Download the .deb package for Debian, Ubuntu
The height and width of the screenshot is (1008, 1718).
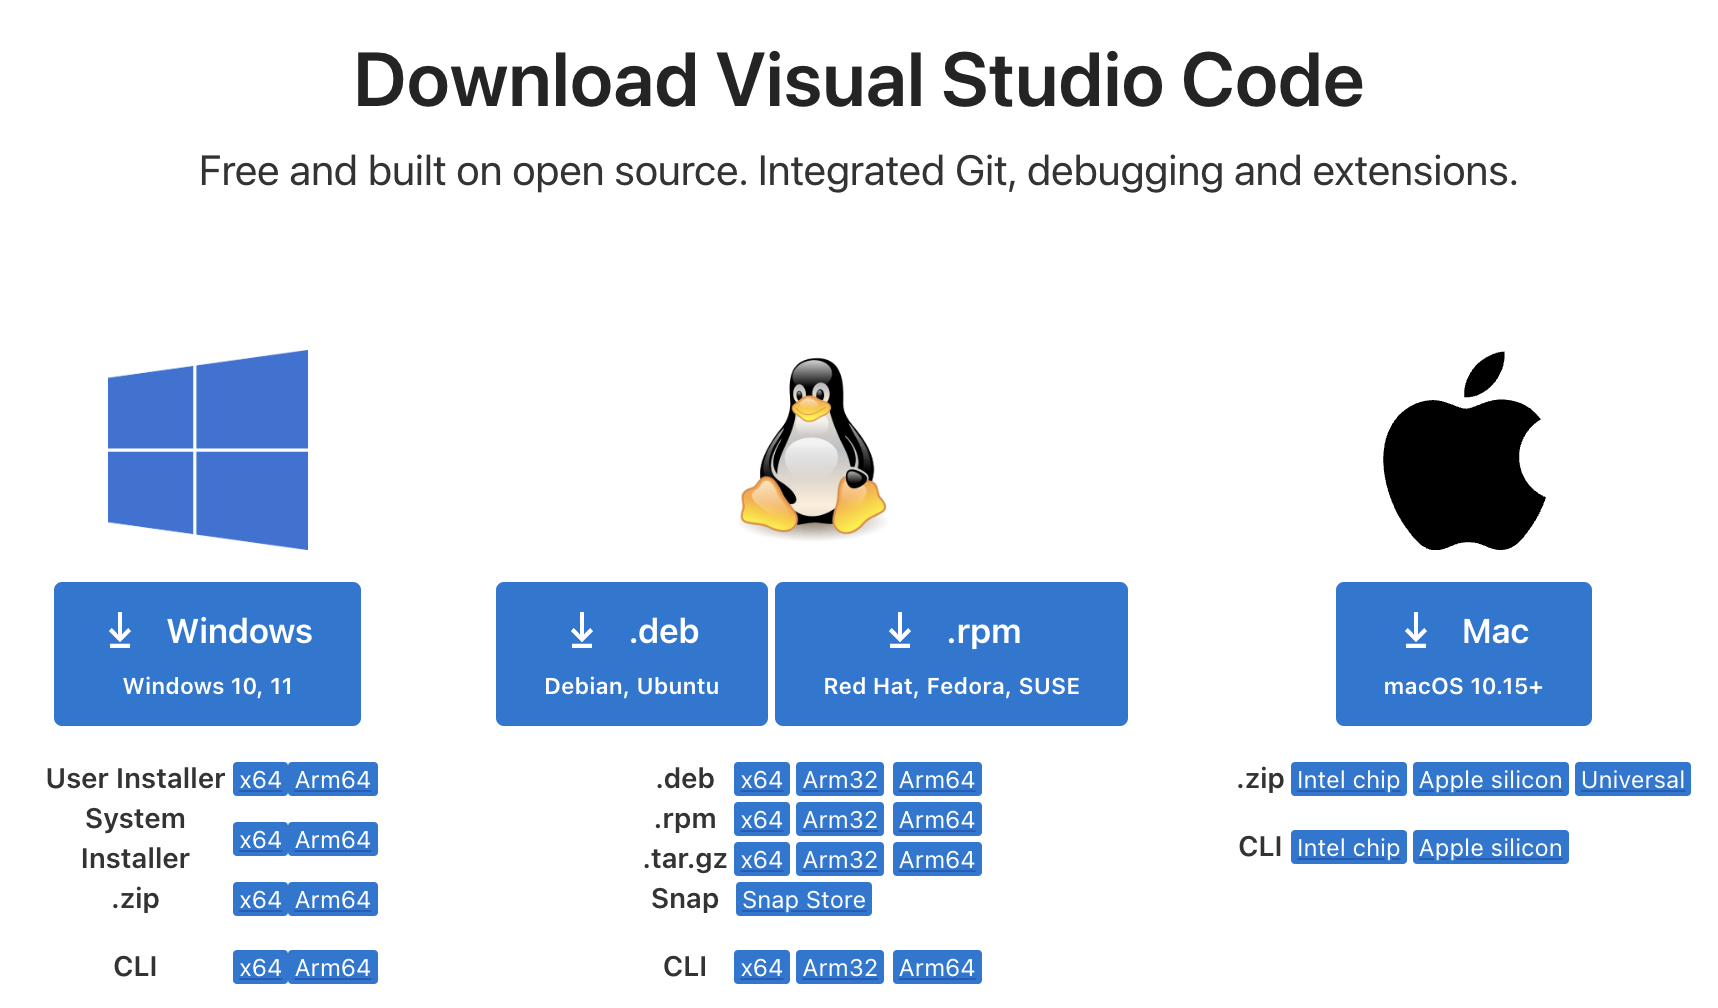[630, 653]
